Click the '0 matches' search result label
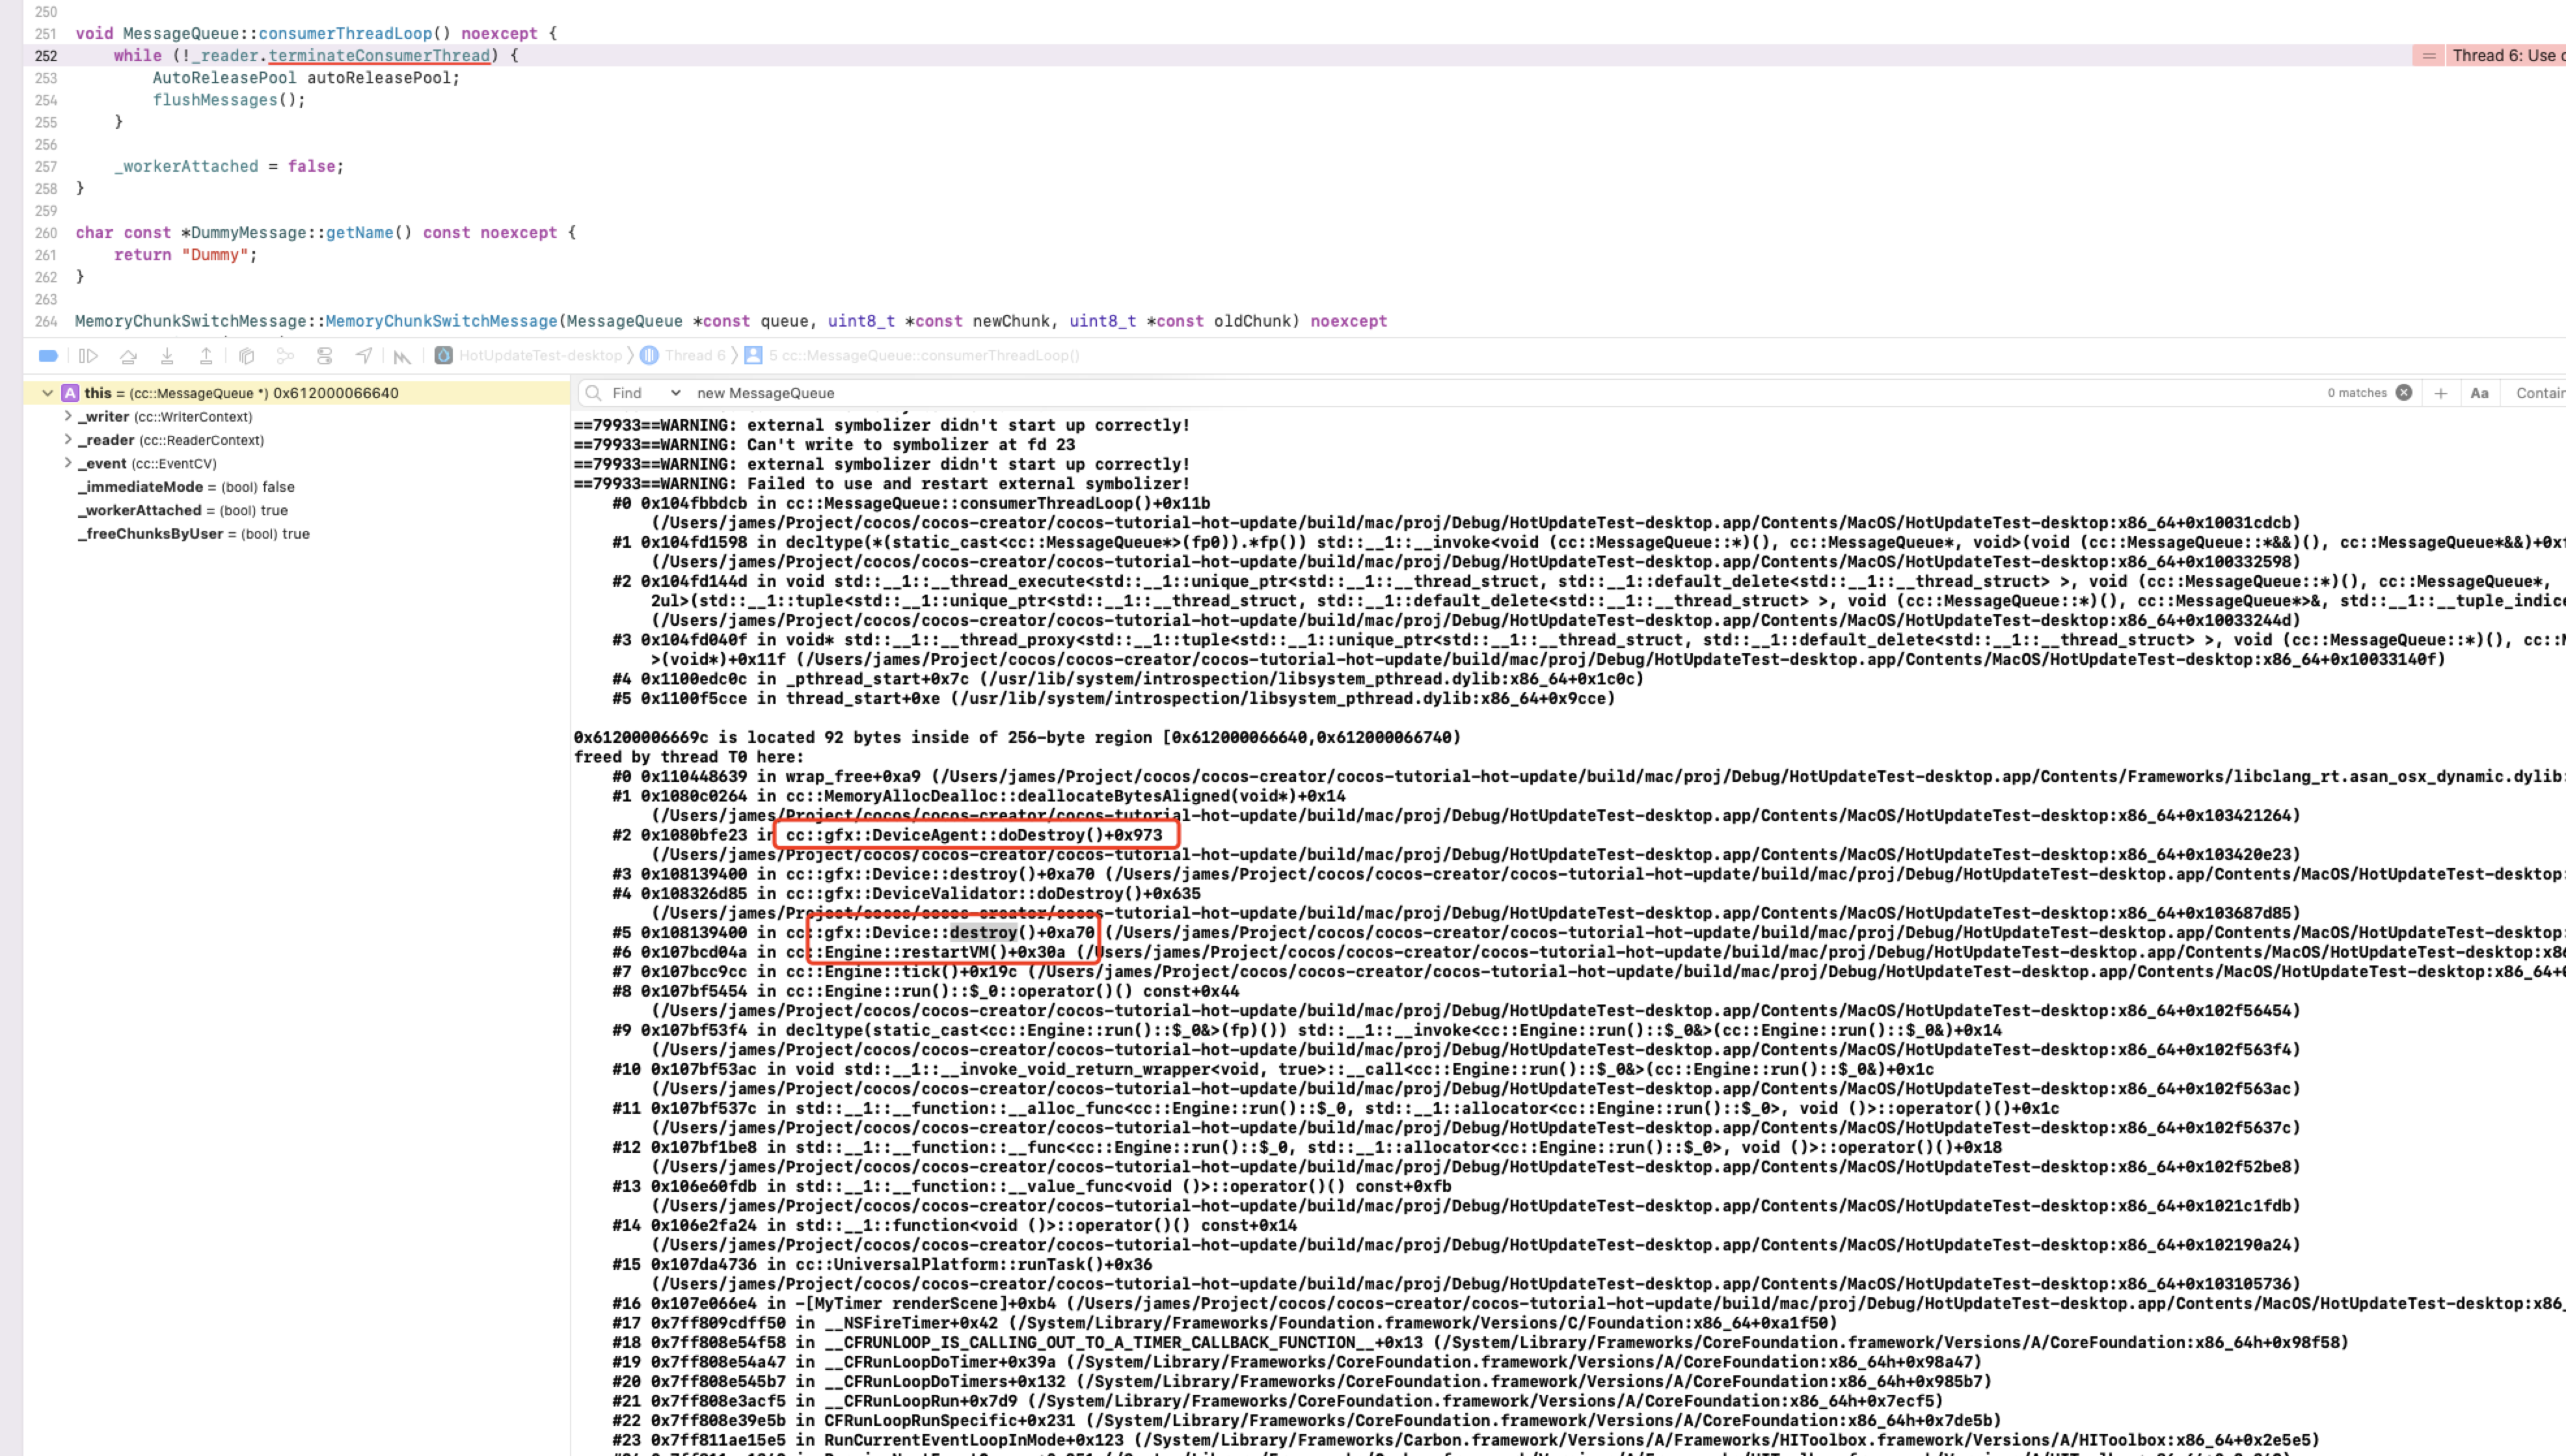 tap(2356, 393)
